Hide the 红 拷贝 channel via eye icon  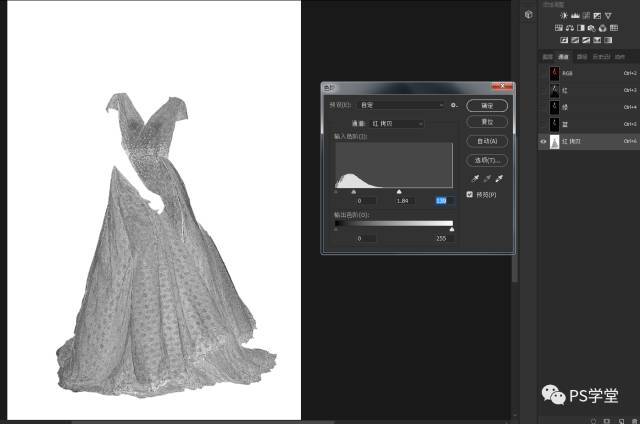[x=543, y=141]
